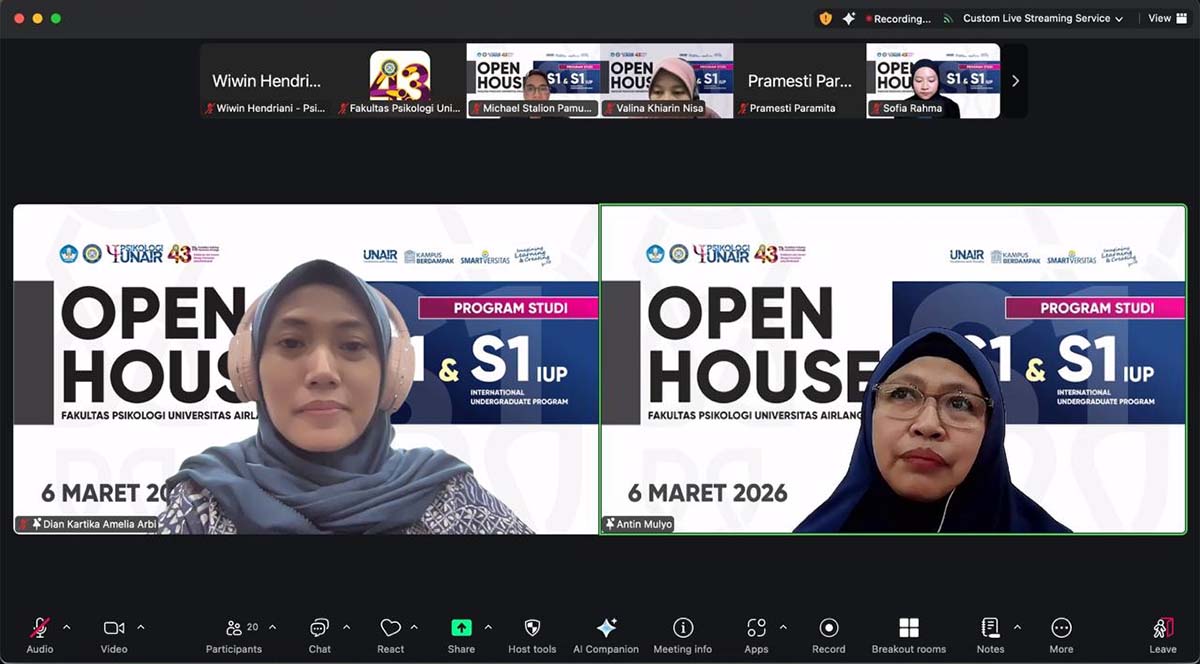This screenshot has width=1200, height=664.
Task: Click the green Share screen button
Action: tap(461, 629)
